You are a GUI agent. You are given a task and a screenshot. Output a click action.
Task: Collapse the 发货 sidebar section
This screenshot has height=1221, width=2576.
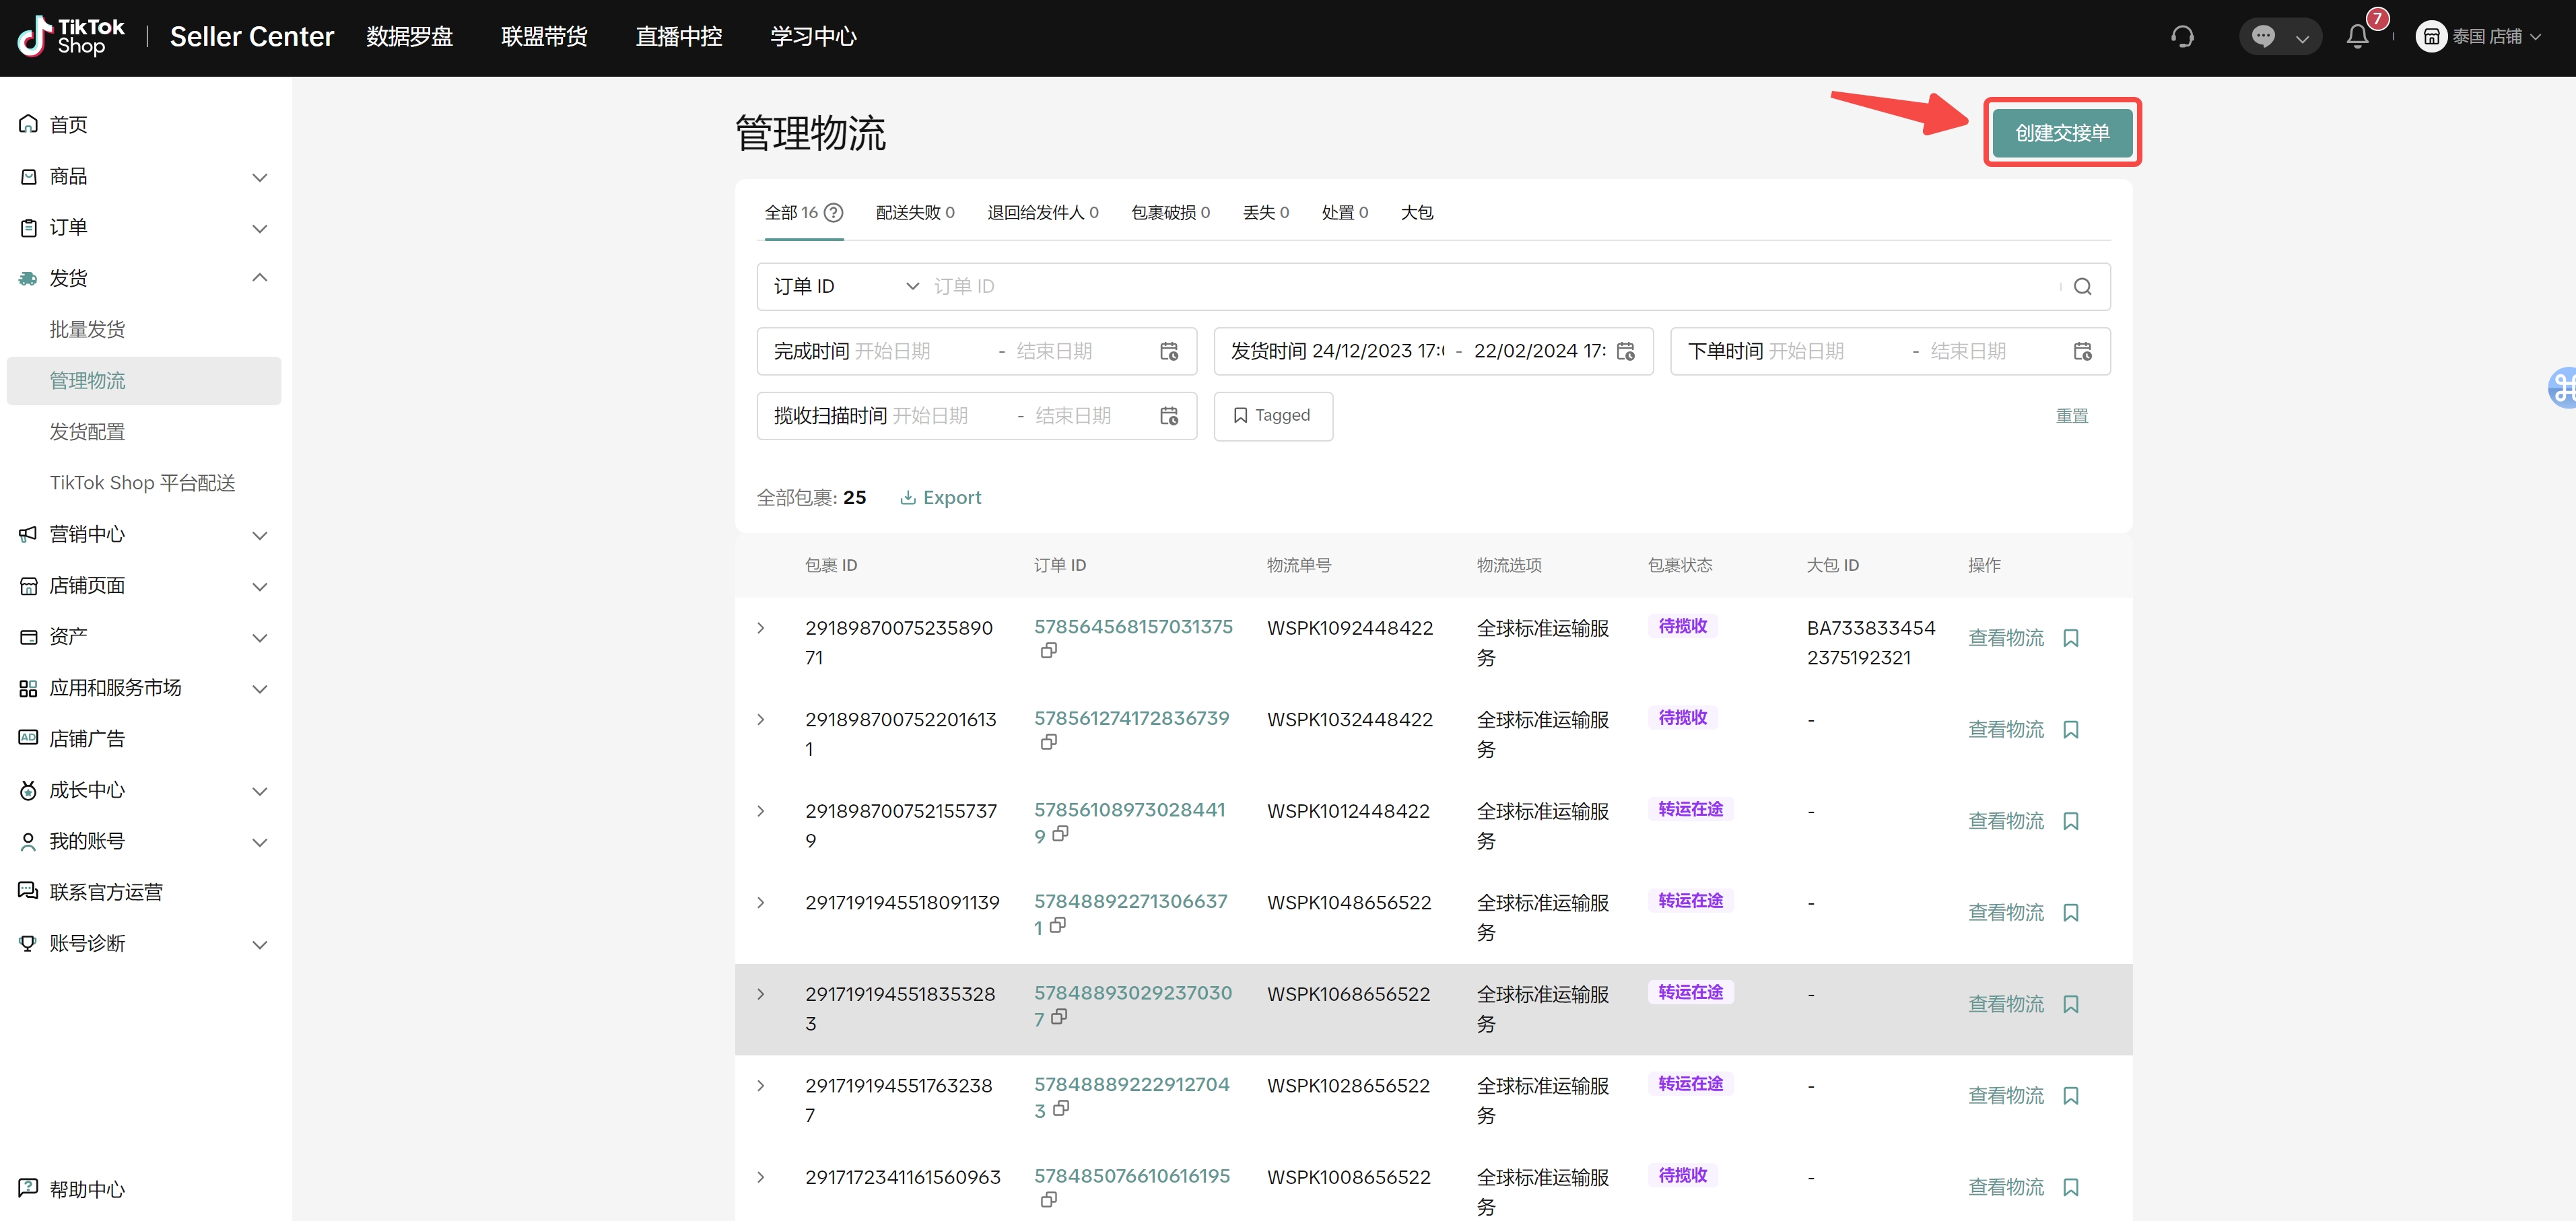pyautogui.click(x=259, y=278)
